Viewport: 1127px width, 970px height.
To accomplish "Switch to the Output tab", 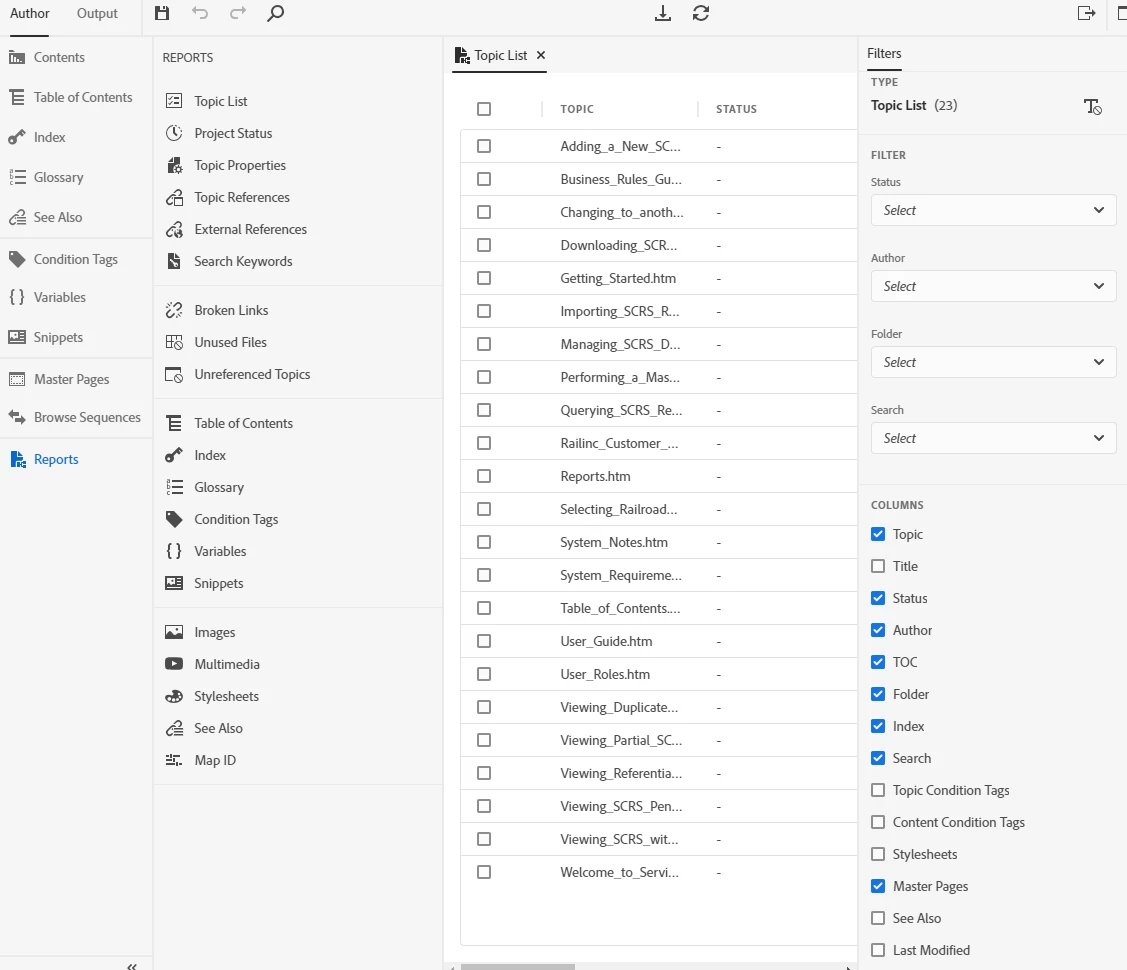I will (x=97, y=14).
